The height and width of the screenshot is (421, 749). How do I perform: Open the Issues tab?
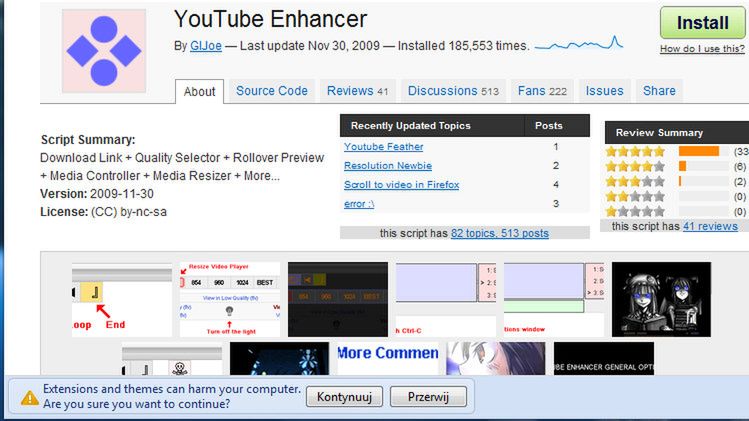[x=604, y=91]
